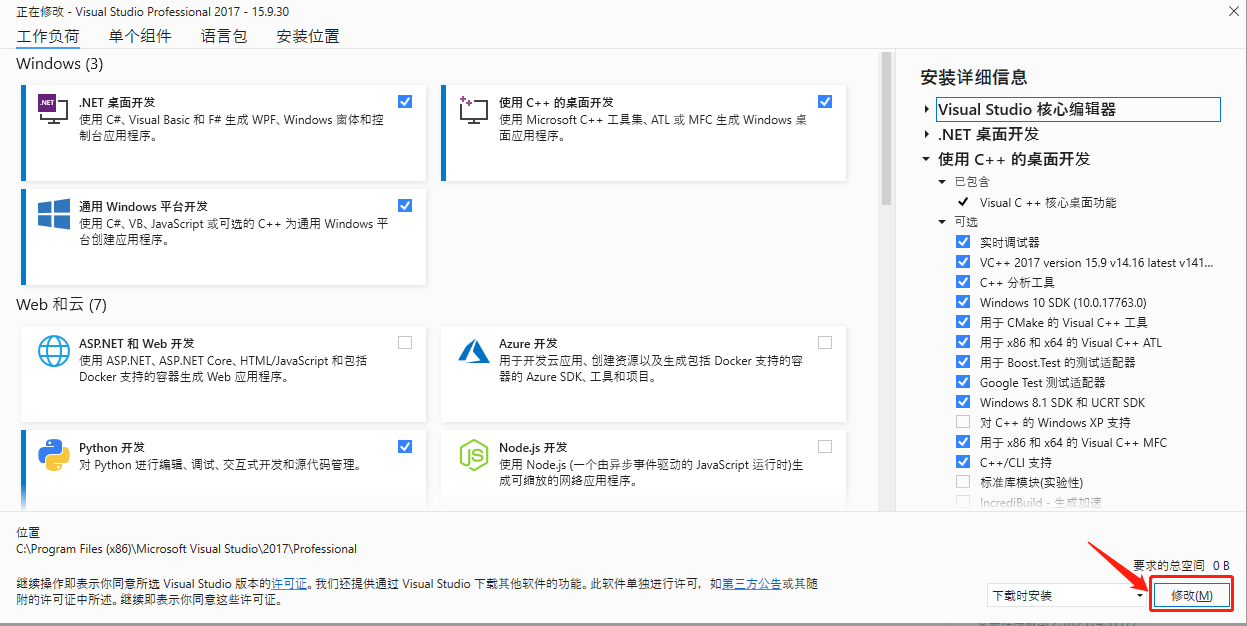Screen dimensions: 1247x626
Task: Click the 使用 C++ 的桌面开发 monitor icon
Action: pos(473,112)
